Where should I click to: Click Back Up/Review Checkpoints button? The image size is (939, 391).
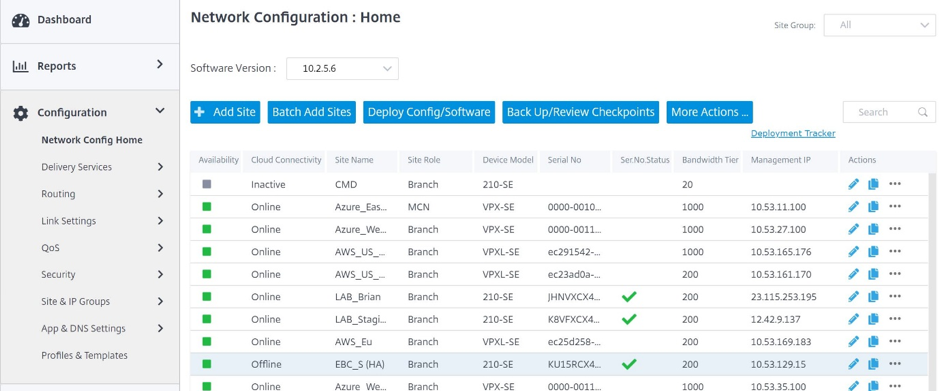580,112
